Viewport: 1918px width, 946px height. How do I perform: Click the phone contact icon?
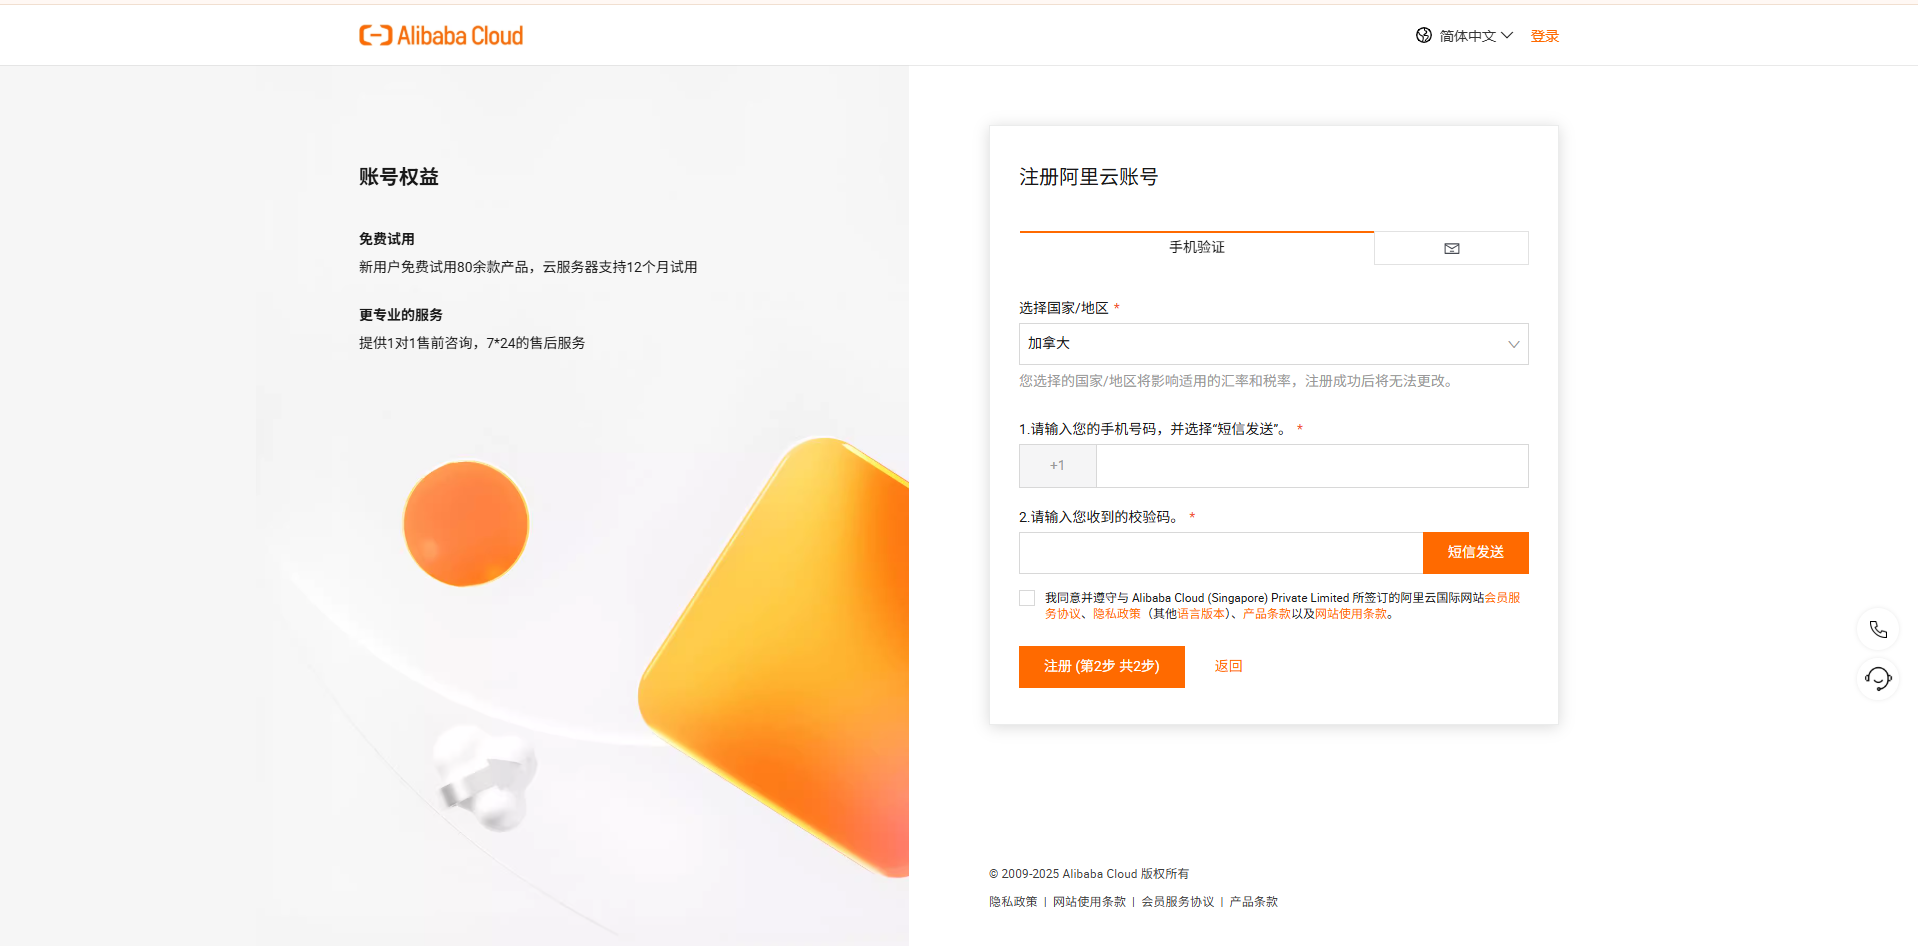pyautogui.click(x=1878, y=629)
